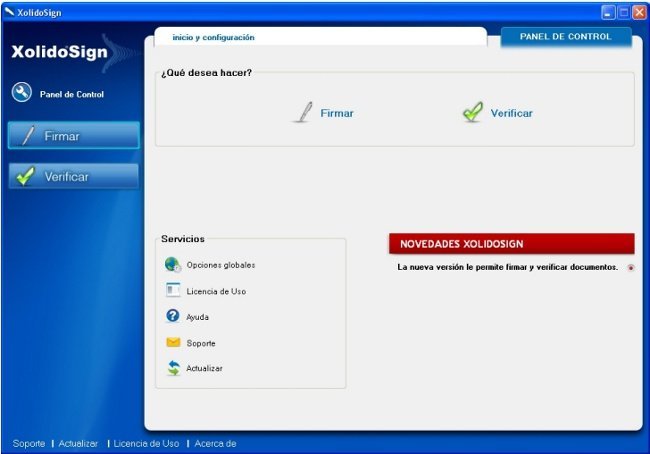Click the yellow envelope Soporte icon

click(173, 342)
